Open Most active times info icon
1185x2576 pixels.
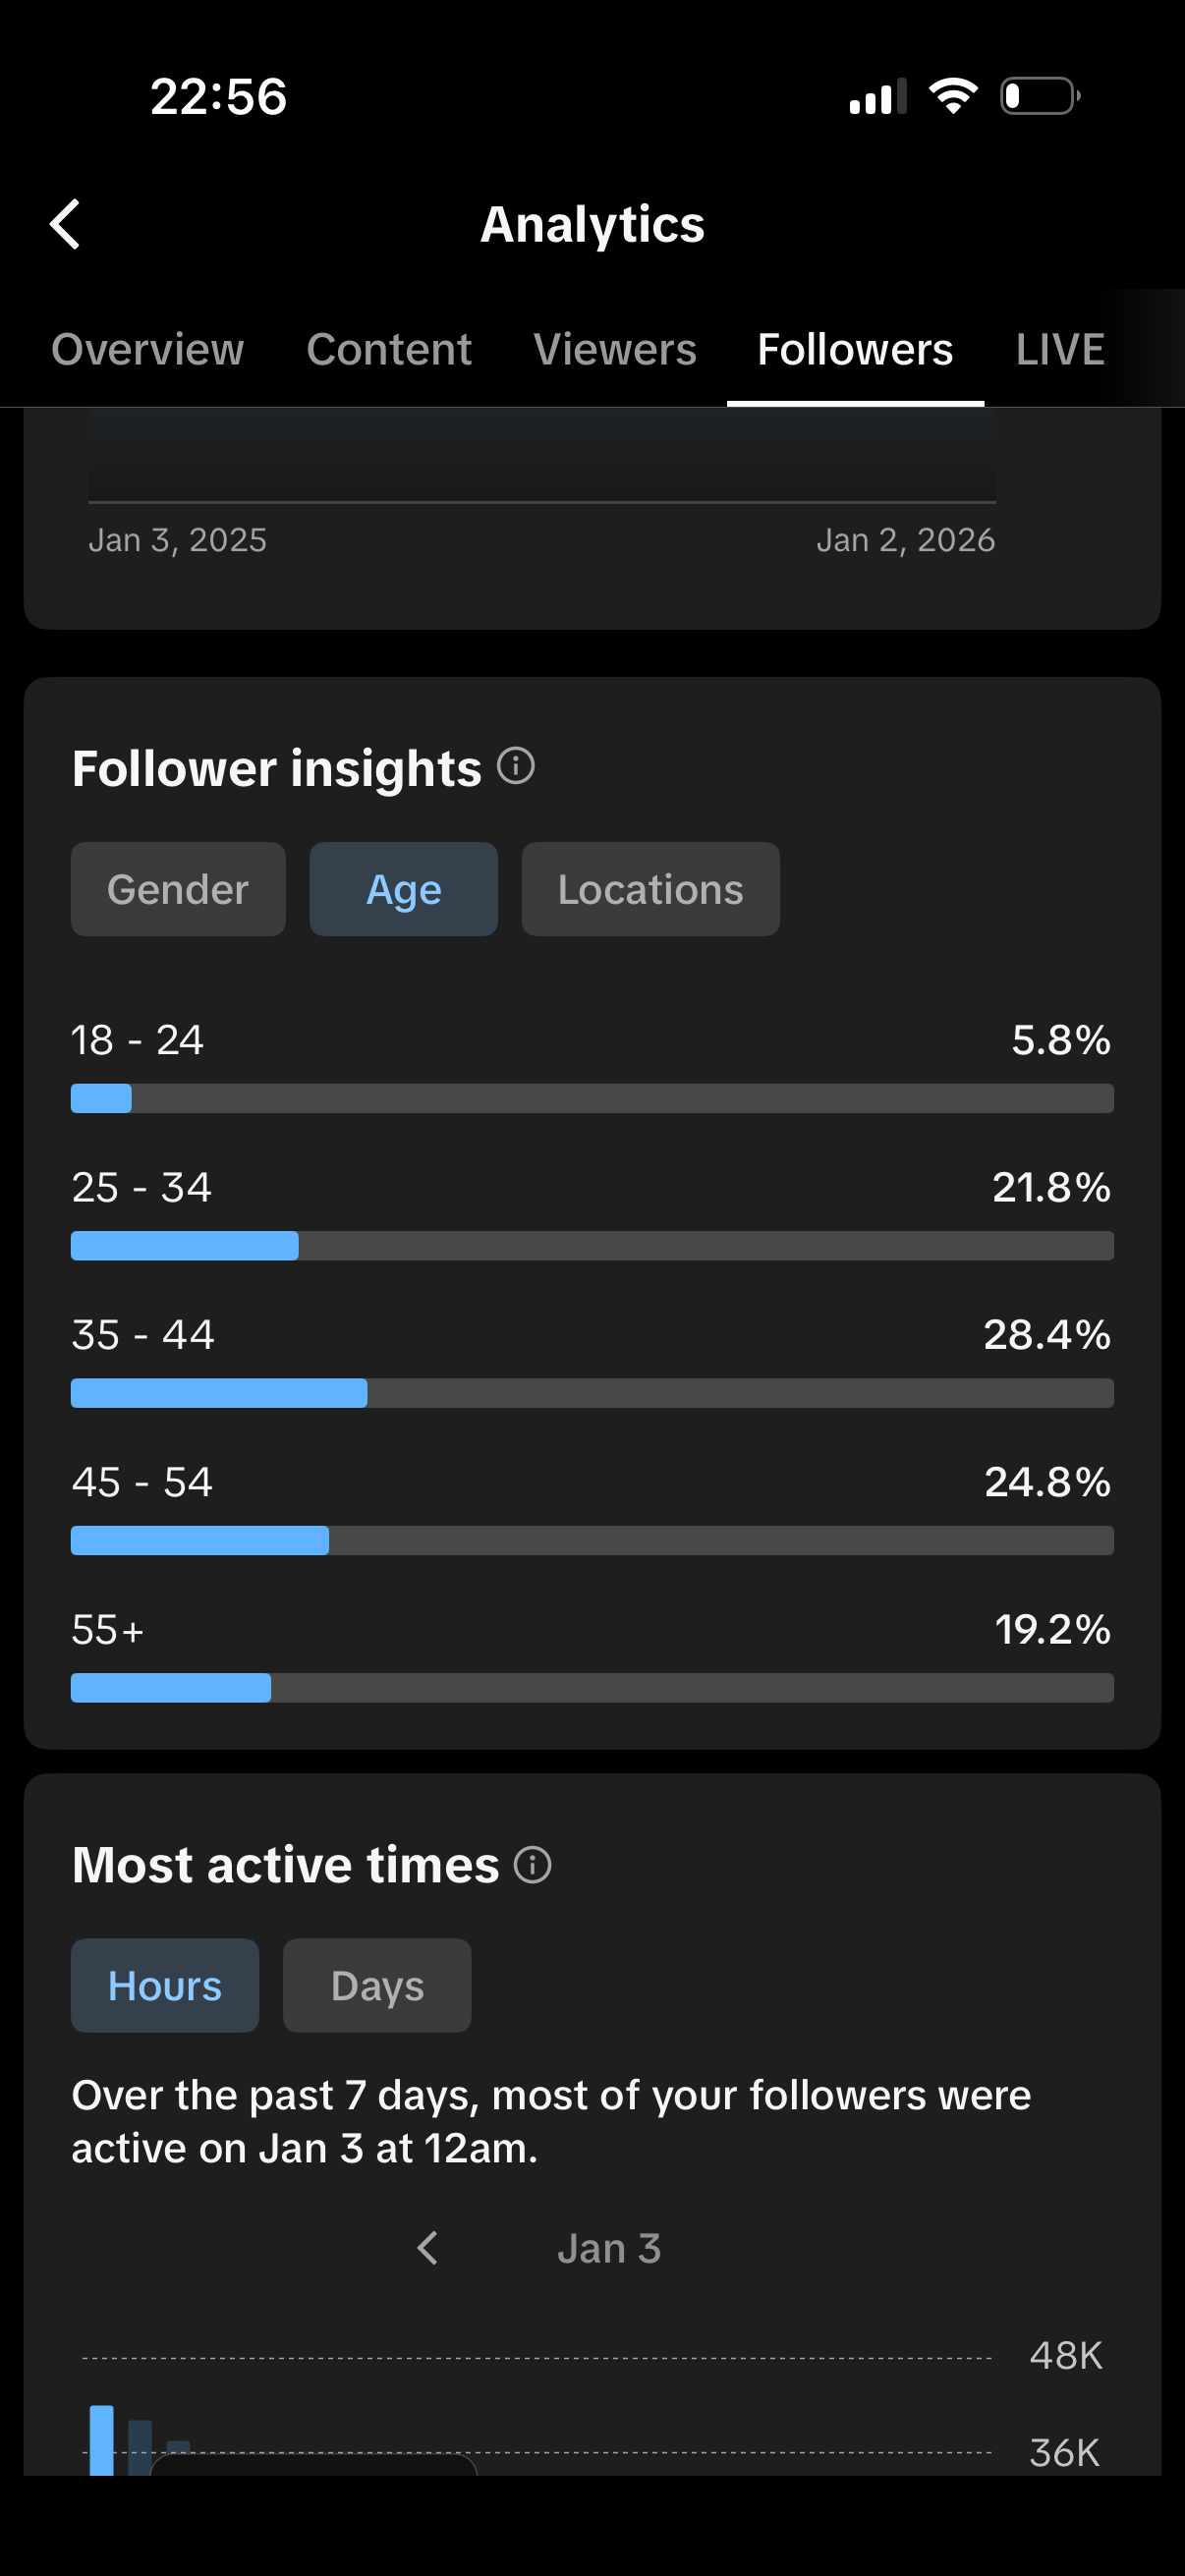532,1865
